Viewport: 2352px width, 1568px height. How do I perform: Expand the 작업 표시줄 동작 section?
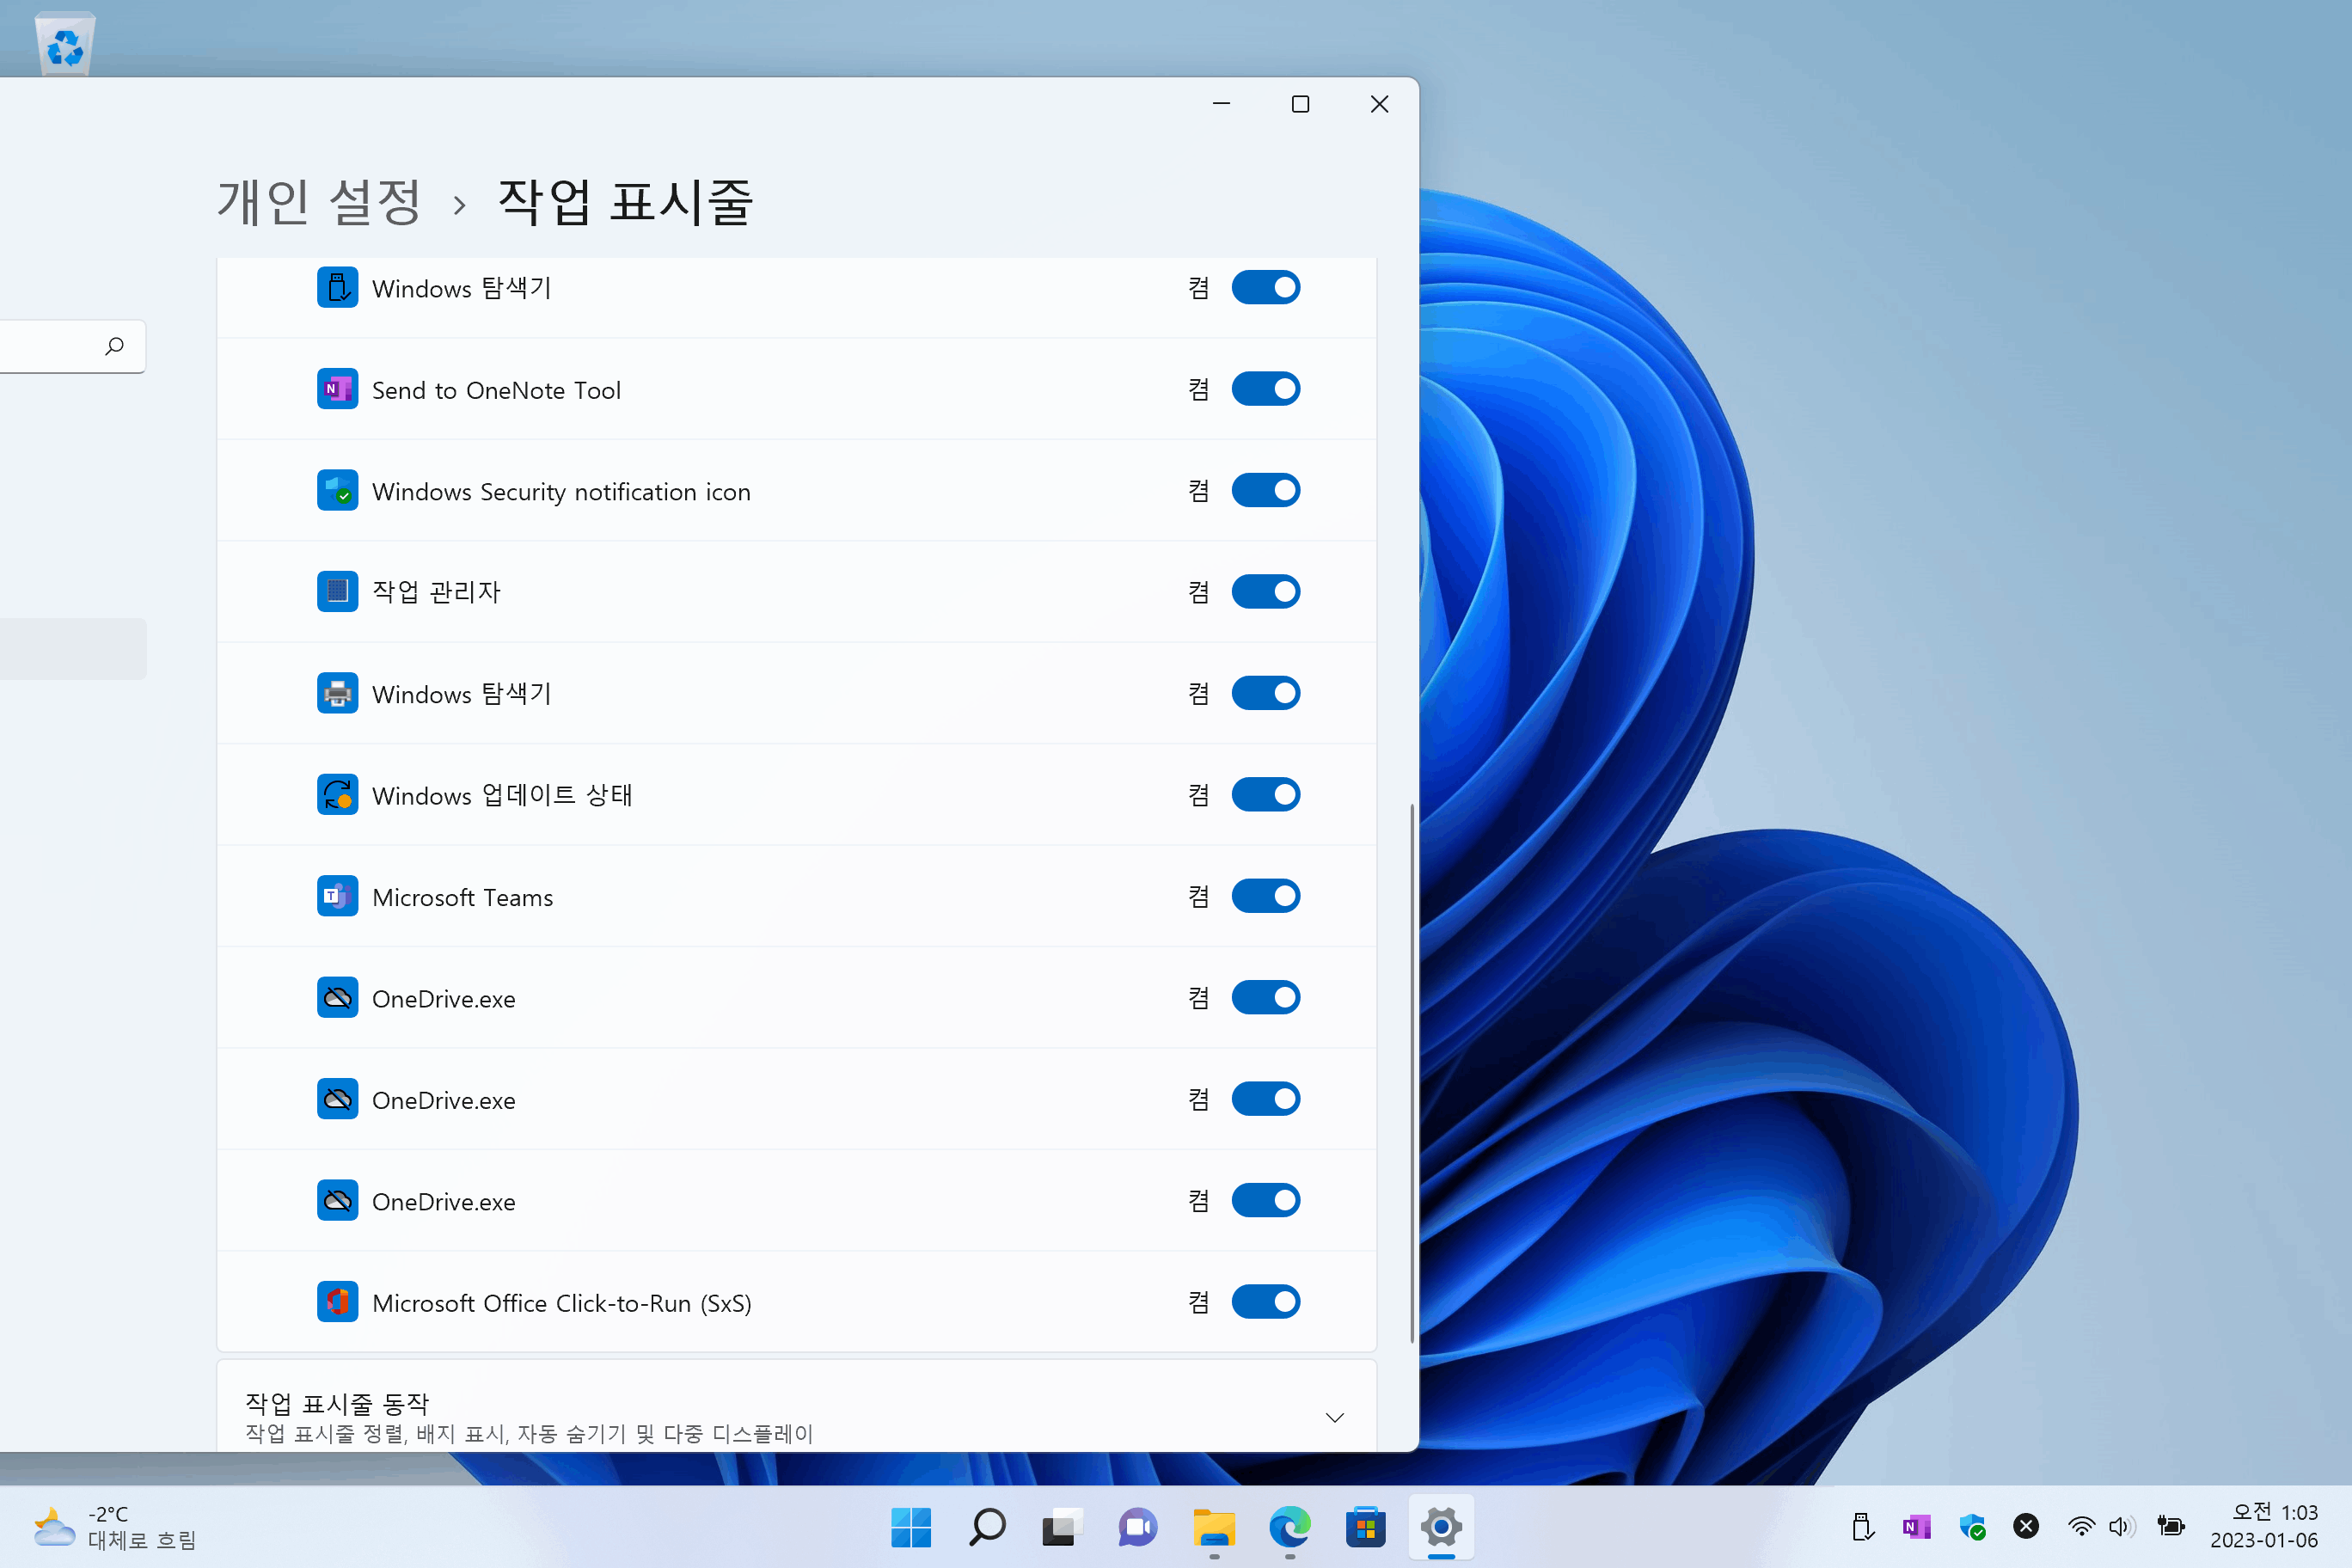click(1334, 1417)
